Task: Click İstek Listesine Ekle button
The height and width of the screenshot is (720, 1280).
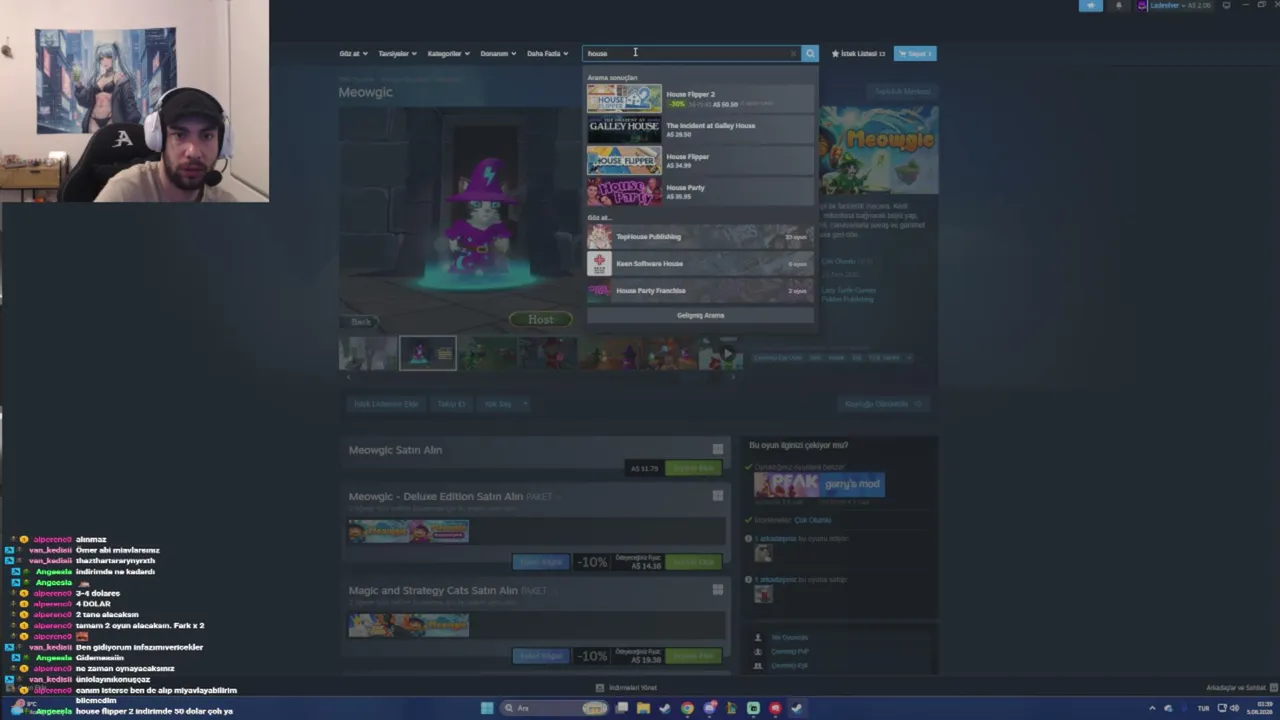Action: tap(386, 404)
